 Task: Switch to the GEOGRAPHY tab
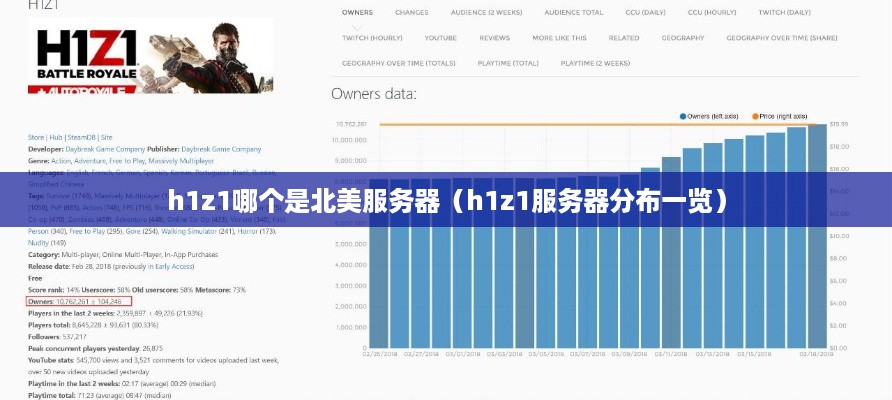[x=683, y=38]
